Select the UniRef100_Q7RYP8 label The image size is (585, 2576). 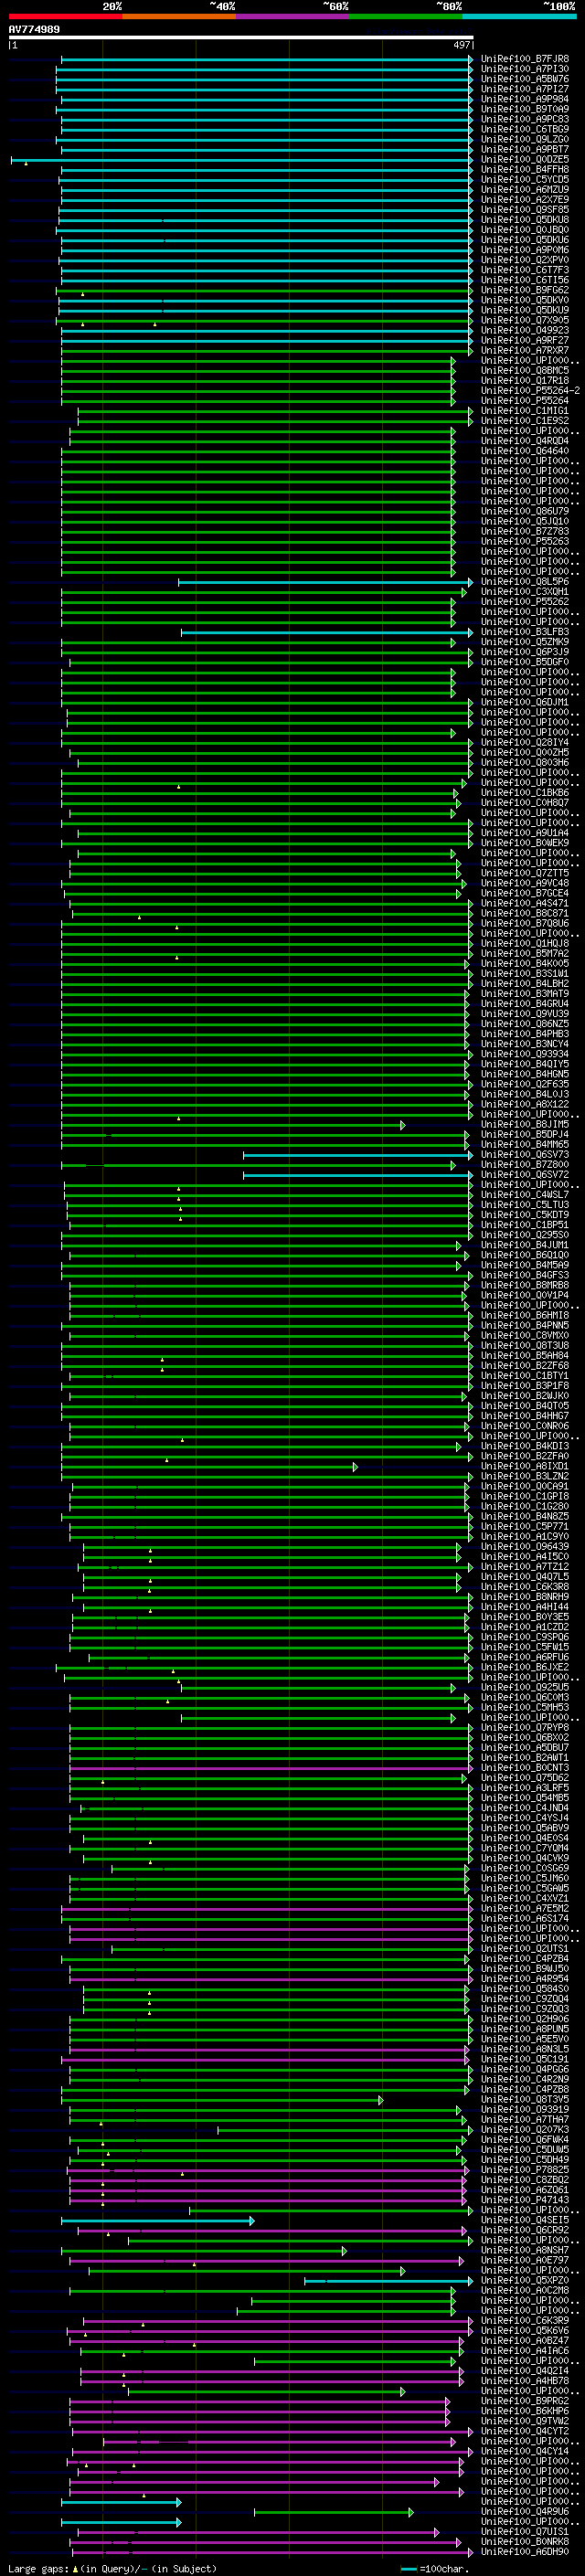pos(524,1728)
